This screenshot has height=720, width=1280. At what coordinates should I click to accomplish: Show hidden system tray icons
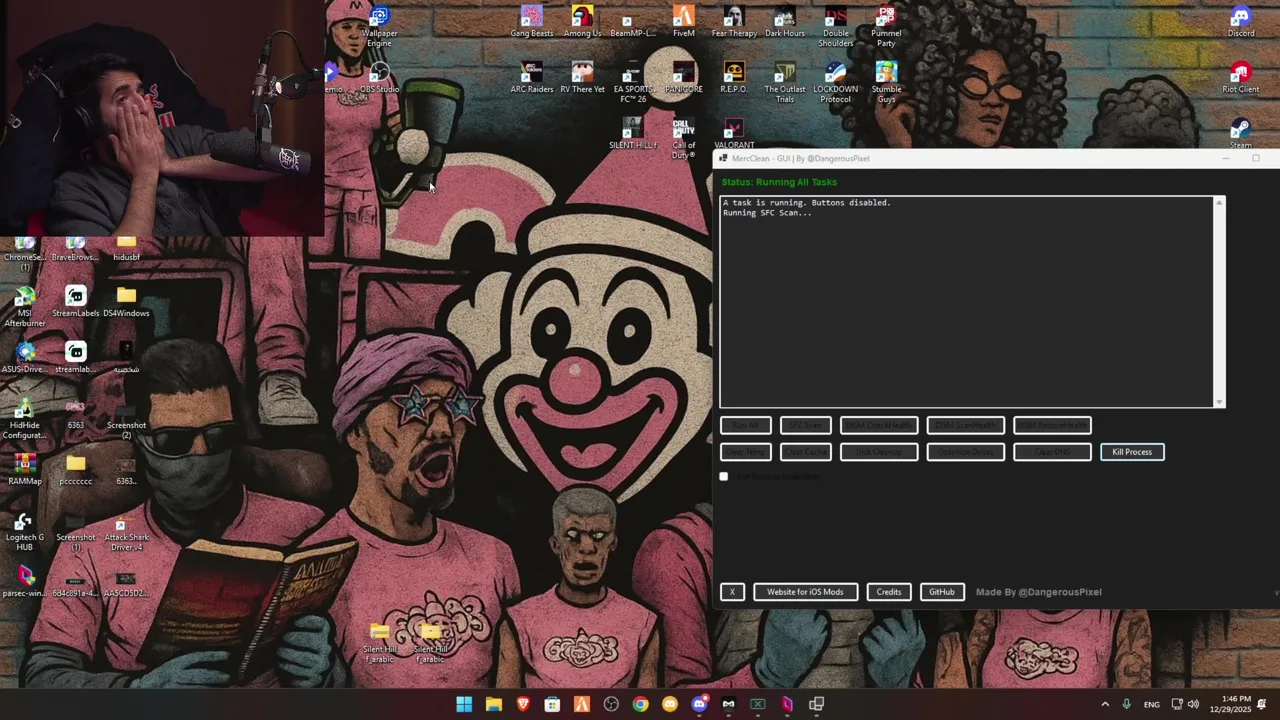(1105, 704)
